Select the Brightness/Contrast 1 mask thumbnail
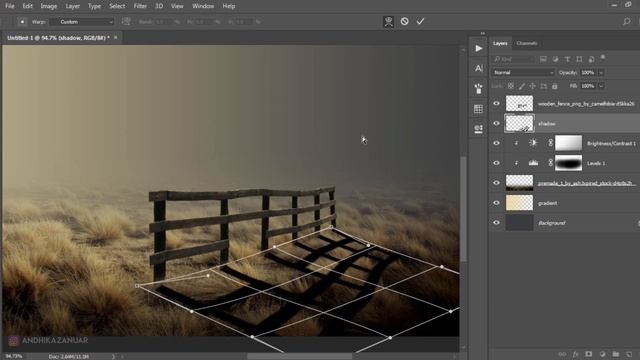 569,143
